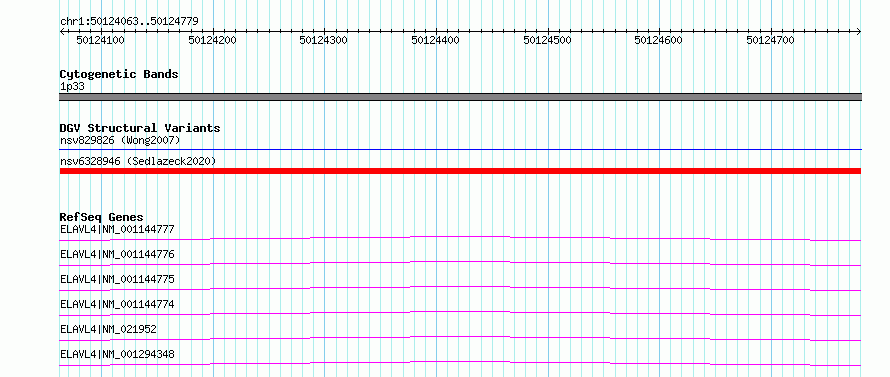Click ruler position 50124200
The height and width of the screenshot is (377, 890).
click(212, 40)
